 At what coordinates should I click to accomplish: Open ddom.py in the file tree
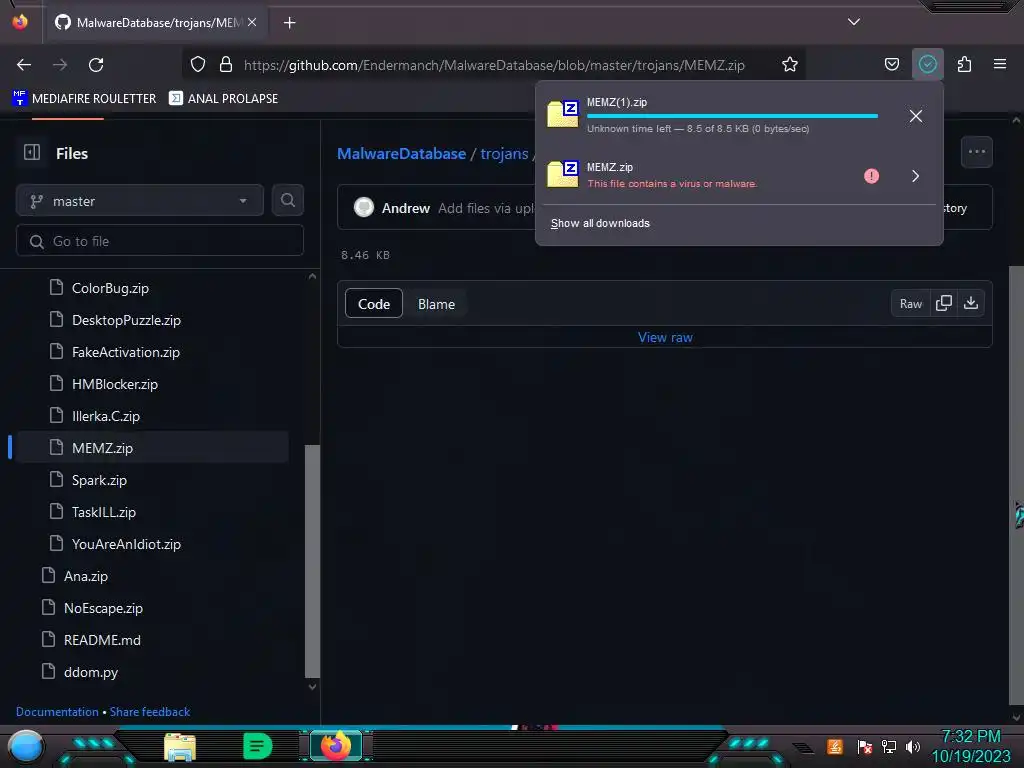click(x=91, y=672)
